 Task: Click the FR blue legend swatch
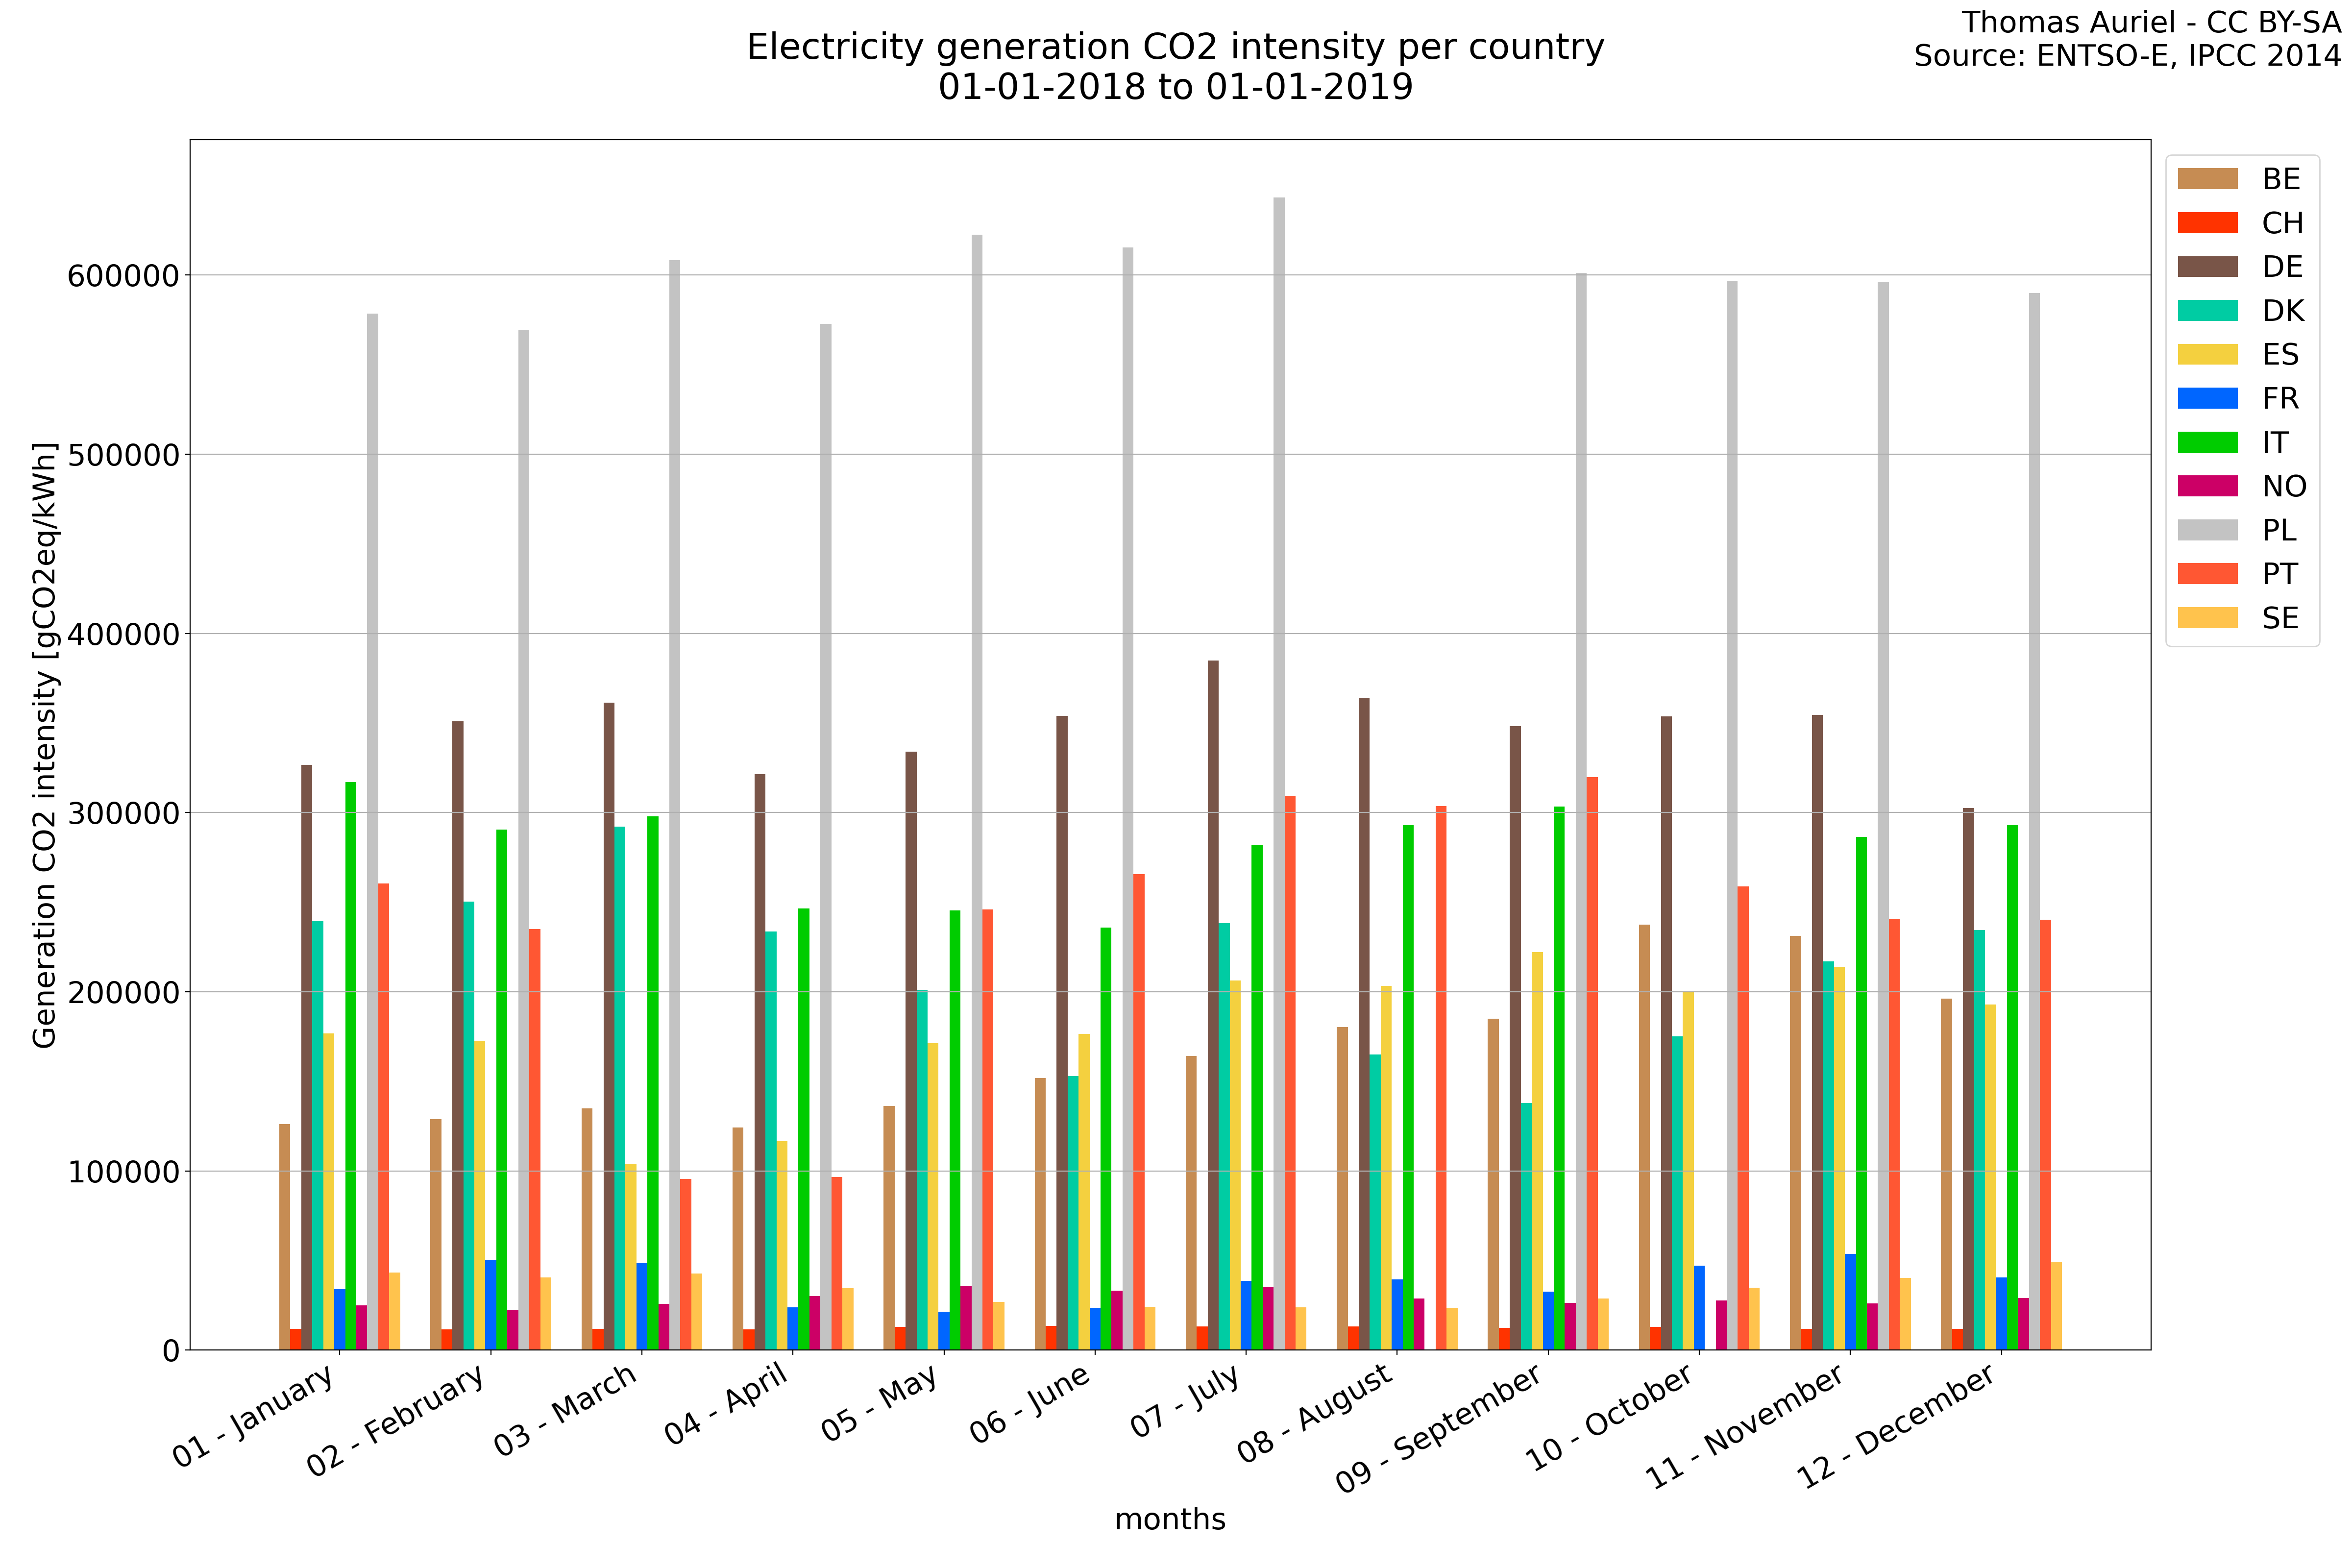tap(2207, 399)
